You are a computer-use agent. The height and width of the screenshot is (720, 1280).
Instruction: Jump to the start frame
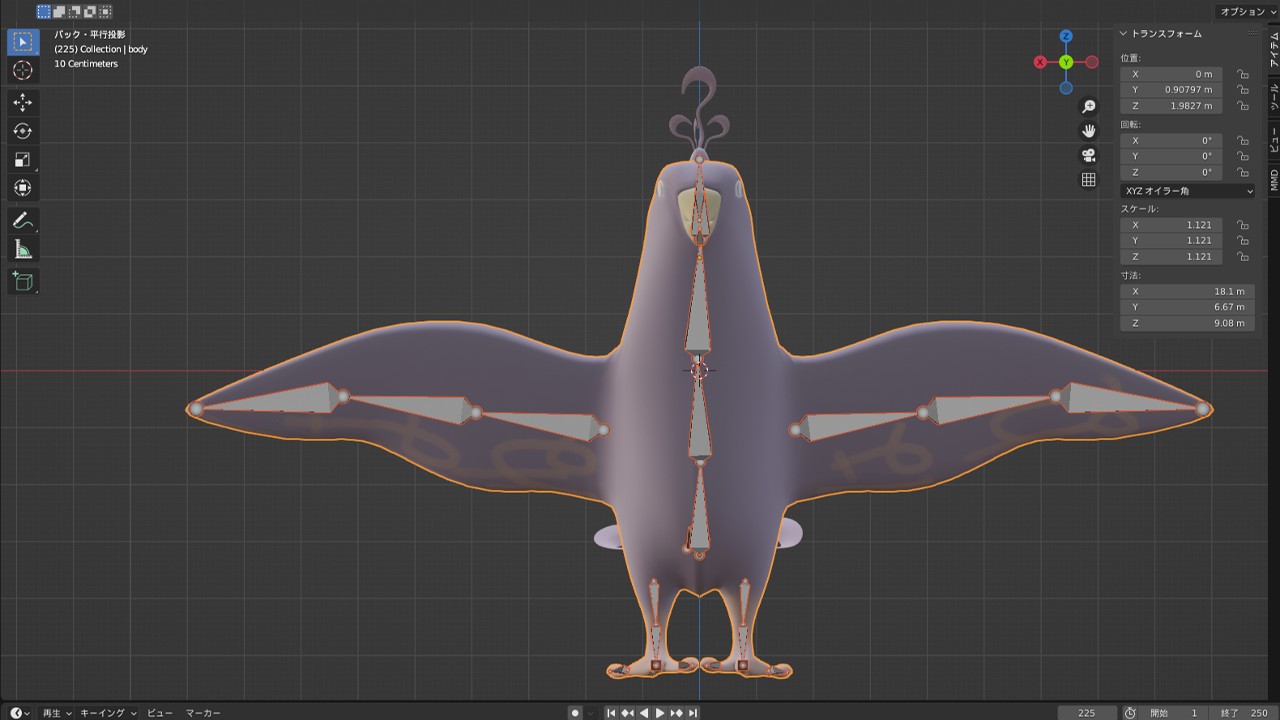tap(612, 713)
